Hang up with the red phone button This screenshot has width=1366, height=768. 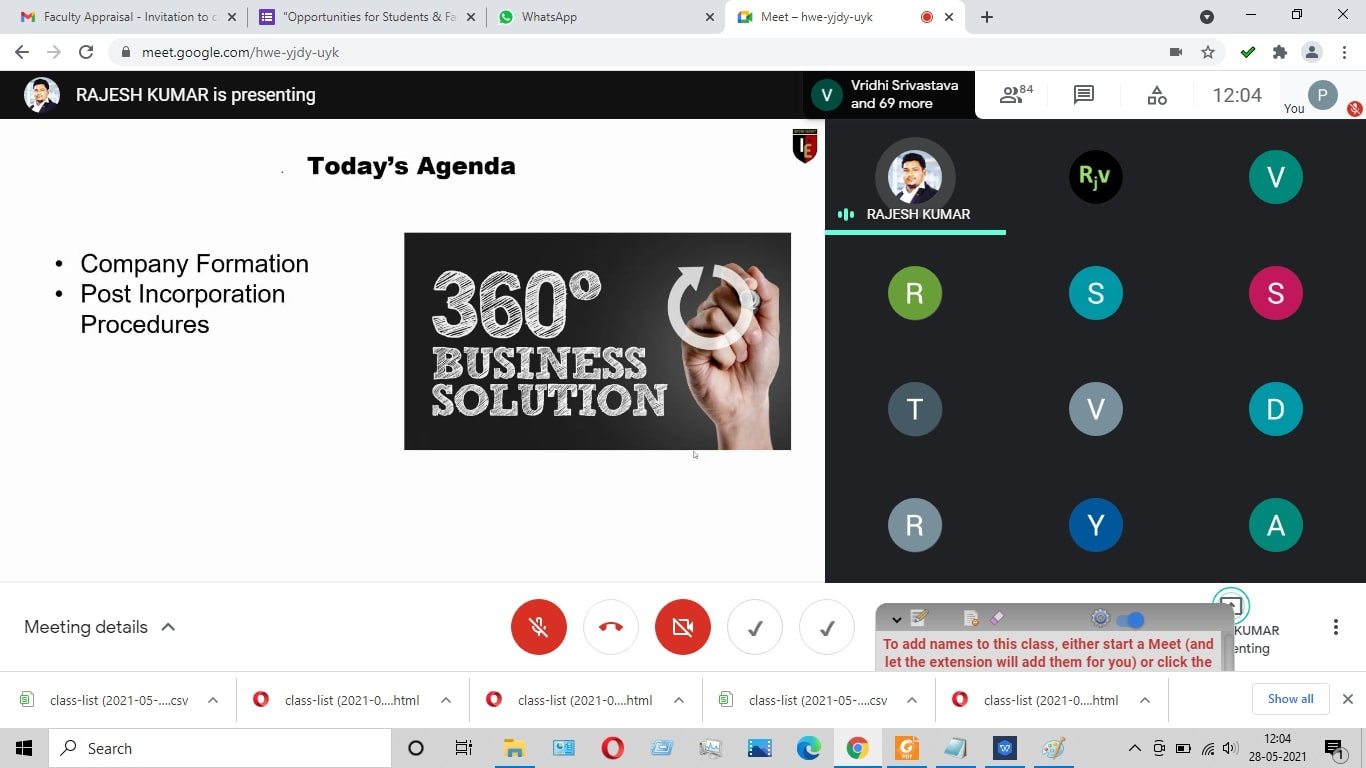[x=610, y=627]
